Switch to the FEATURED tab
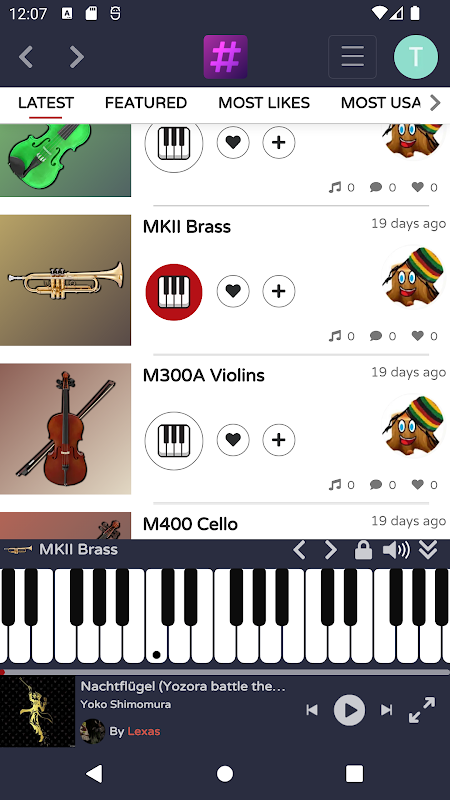 pos(146,103)
